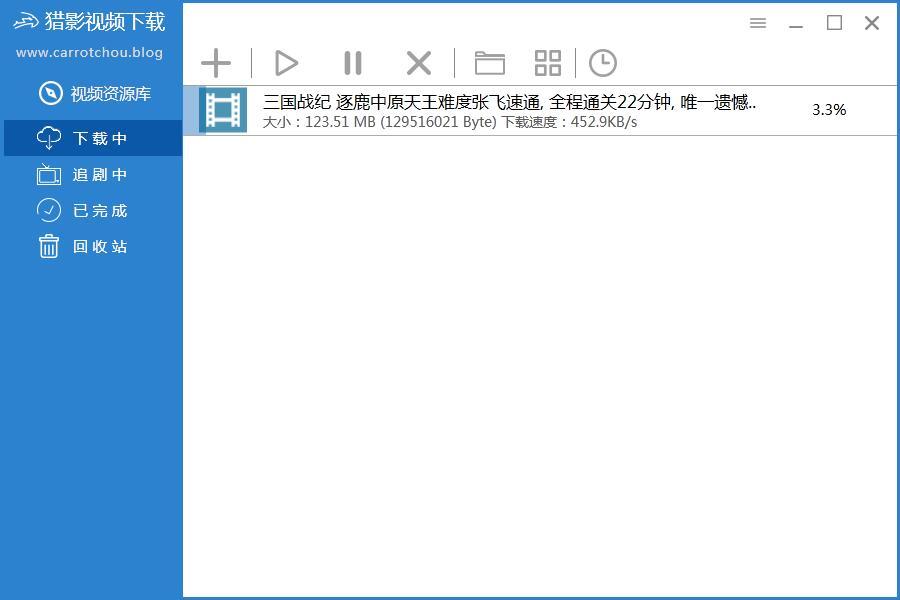The image size is (900, 600).
Task: Click the TV icon beside 追剧中
Action: point(49,175)
